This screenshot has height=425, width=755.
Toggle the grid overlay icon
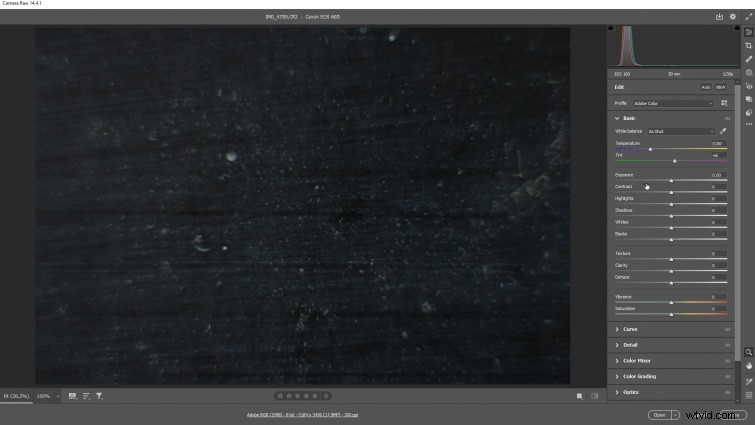click(x=749, y=395)
